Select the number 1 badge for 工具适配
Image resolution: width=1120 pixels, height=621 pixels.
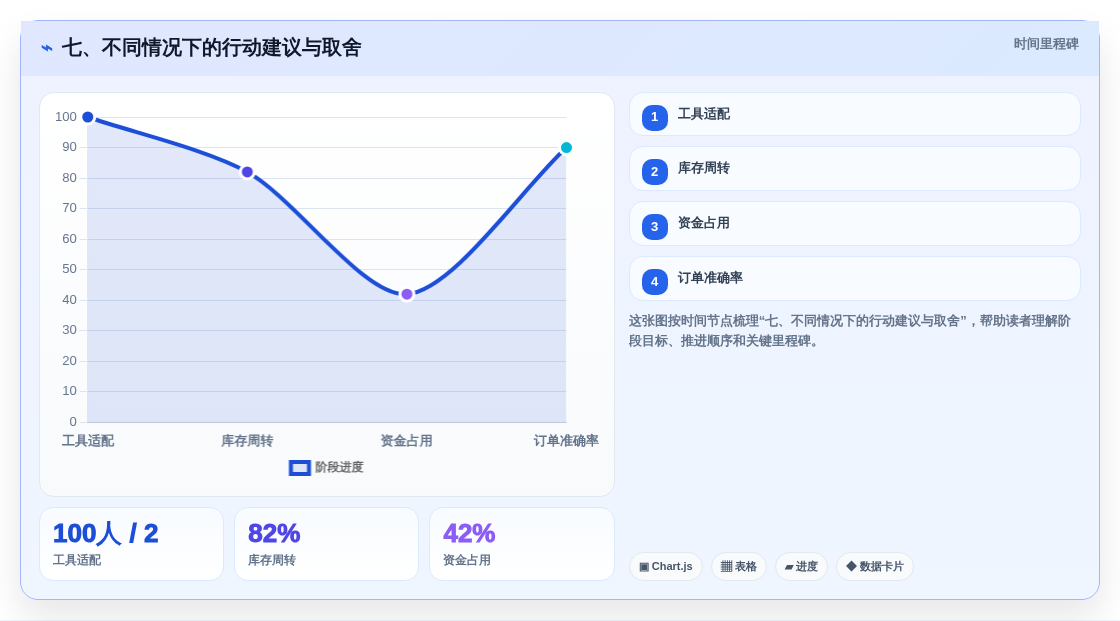click(654, 117)
